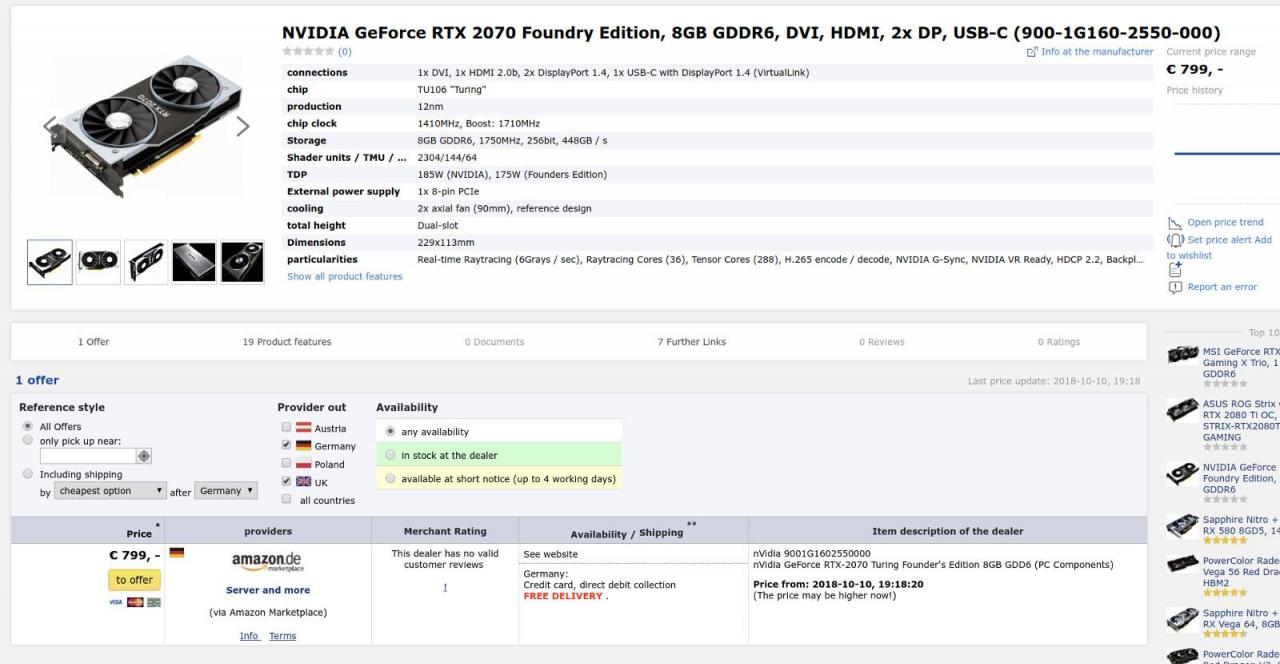Image resolution: width=1280 pixels, height=664 pixels.
Task: Uncheck the Germany provider checkbox
Action: point(287,445)
